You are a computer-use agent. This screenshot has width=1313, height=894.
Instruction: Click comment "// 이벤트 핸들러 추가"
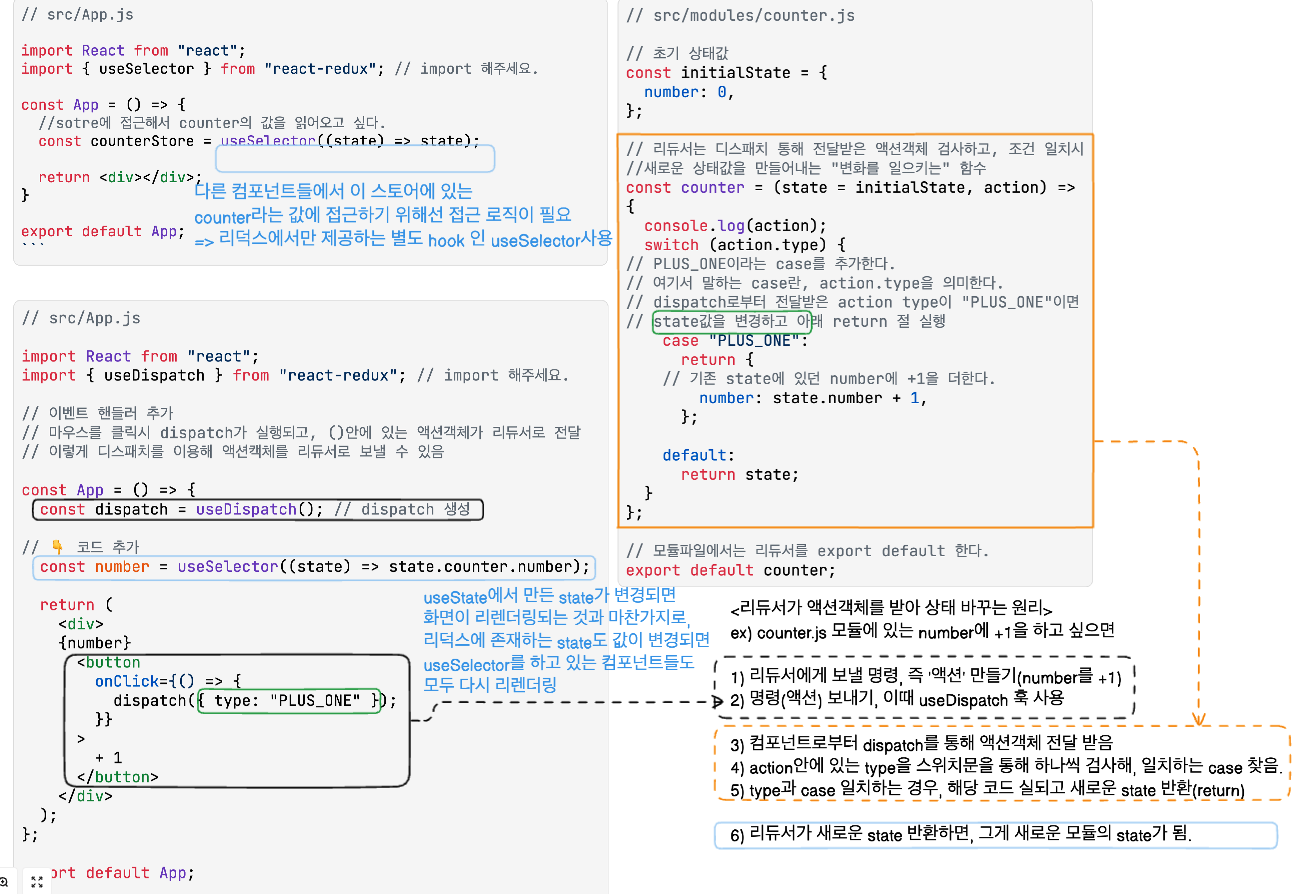click(97, 413)
